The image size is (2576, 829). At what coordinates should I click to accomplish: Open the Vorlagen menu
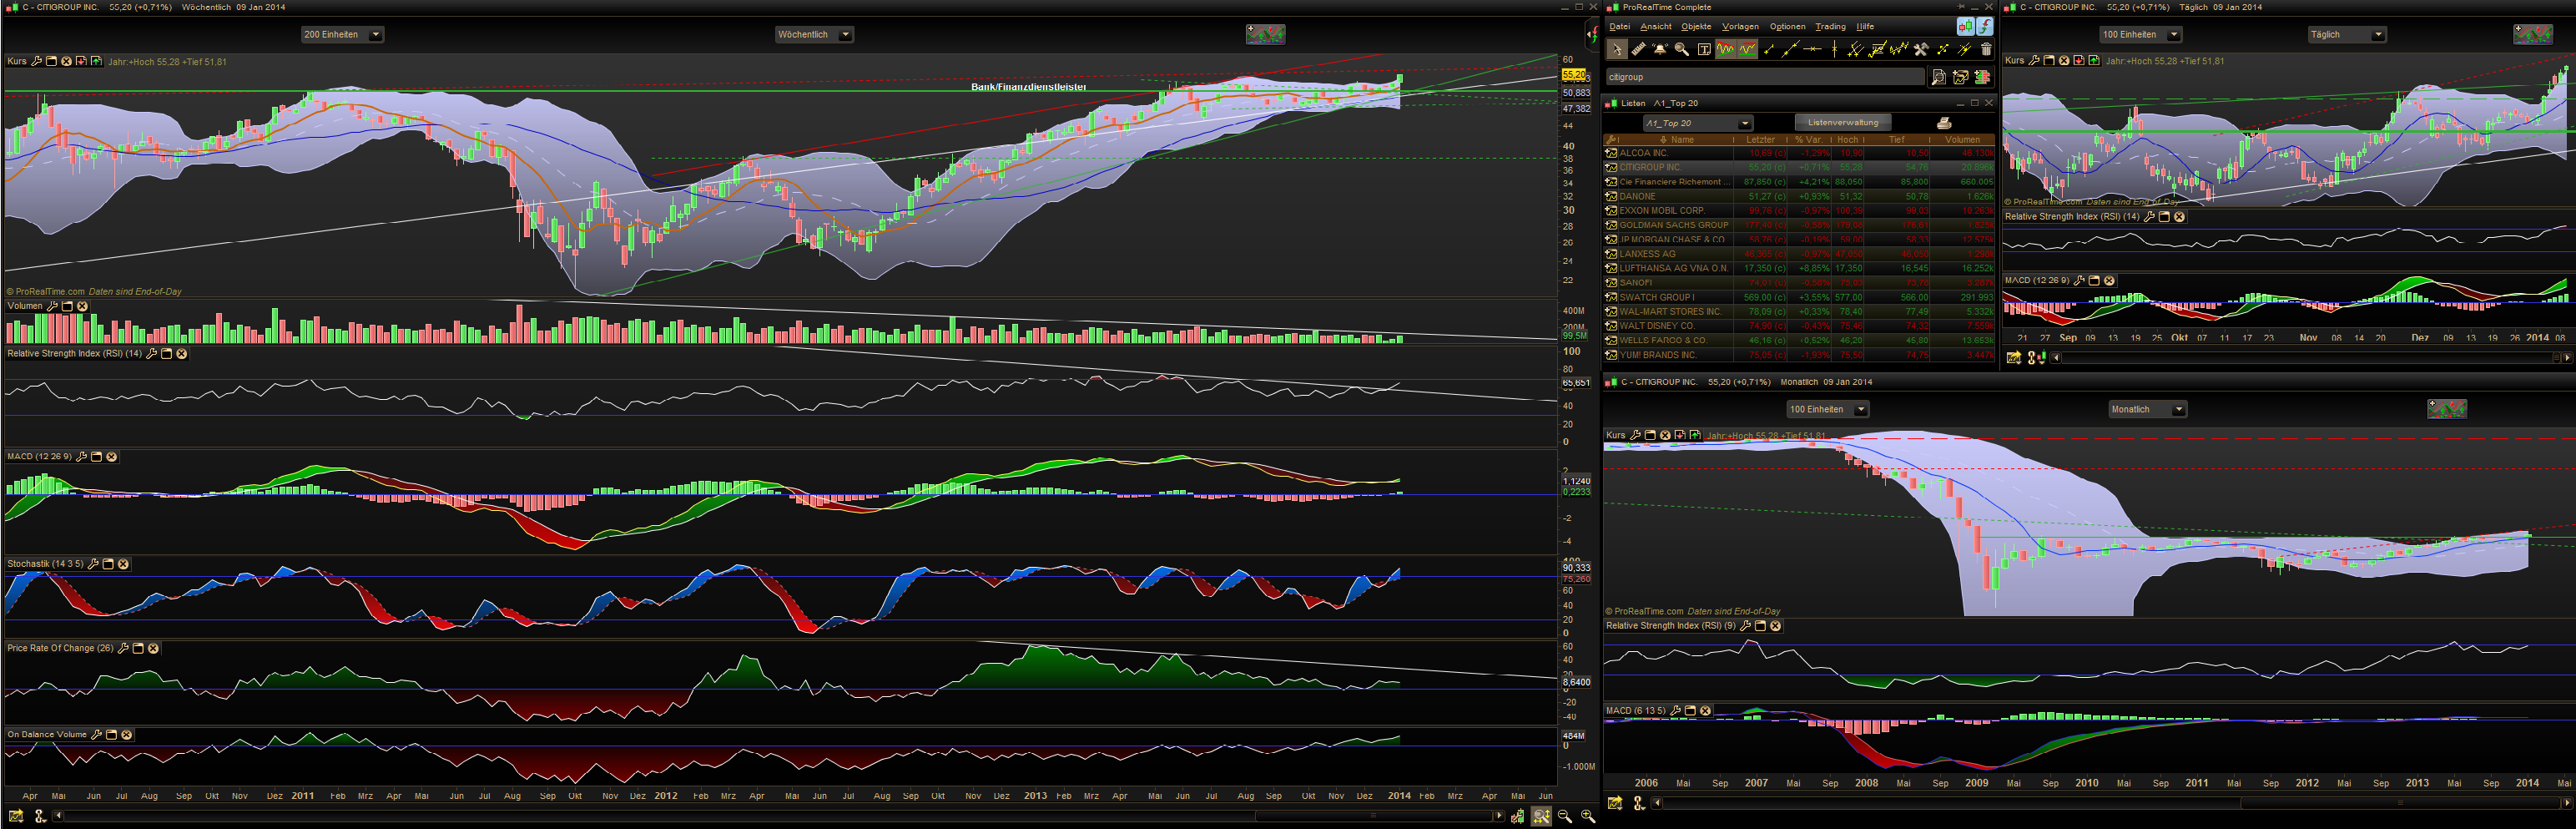1740,27
